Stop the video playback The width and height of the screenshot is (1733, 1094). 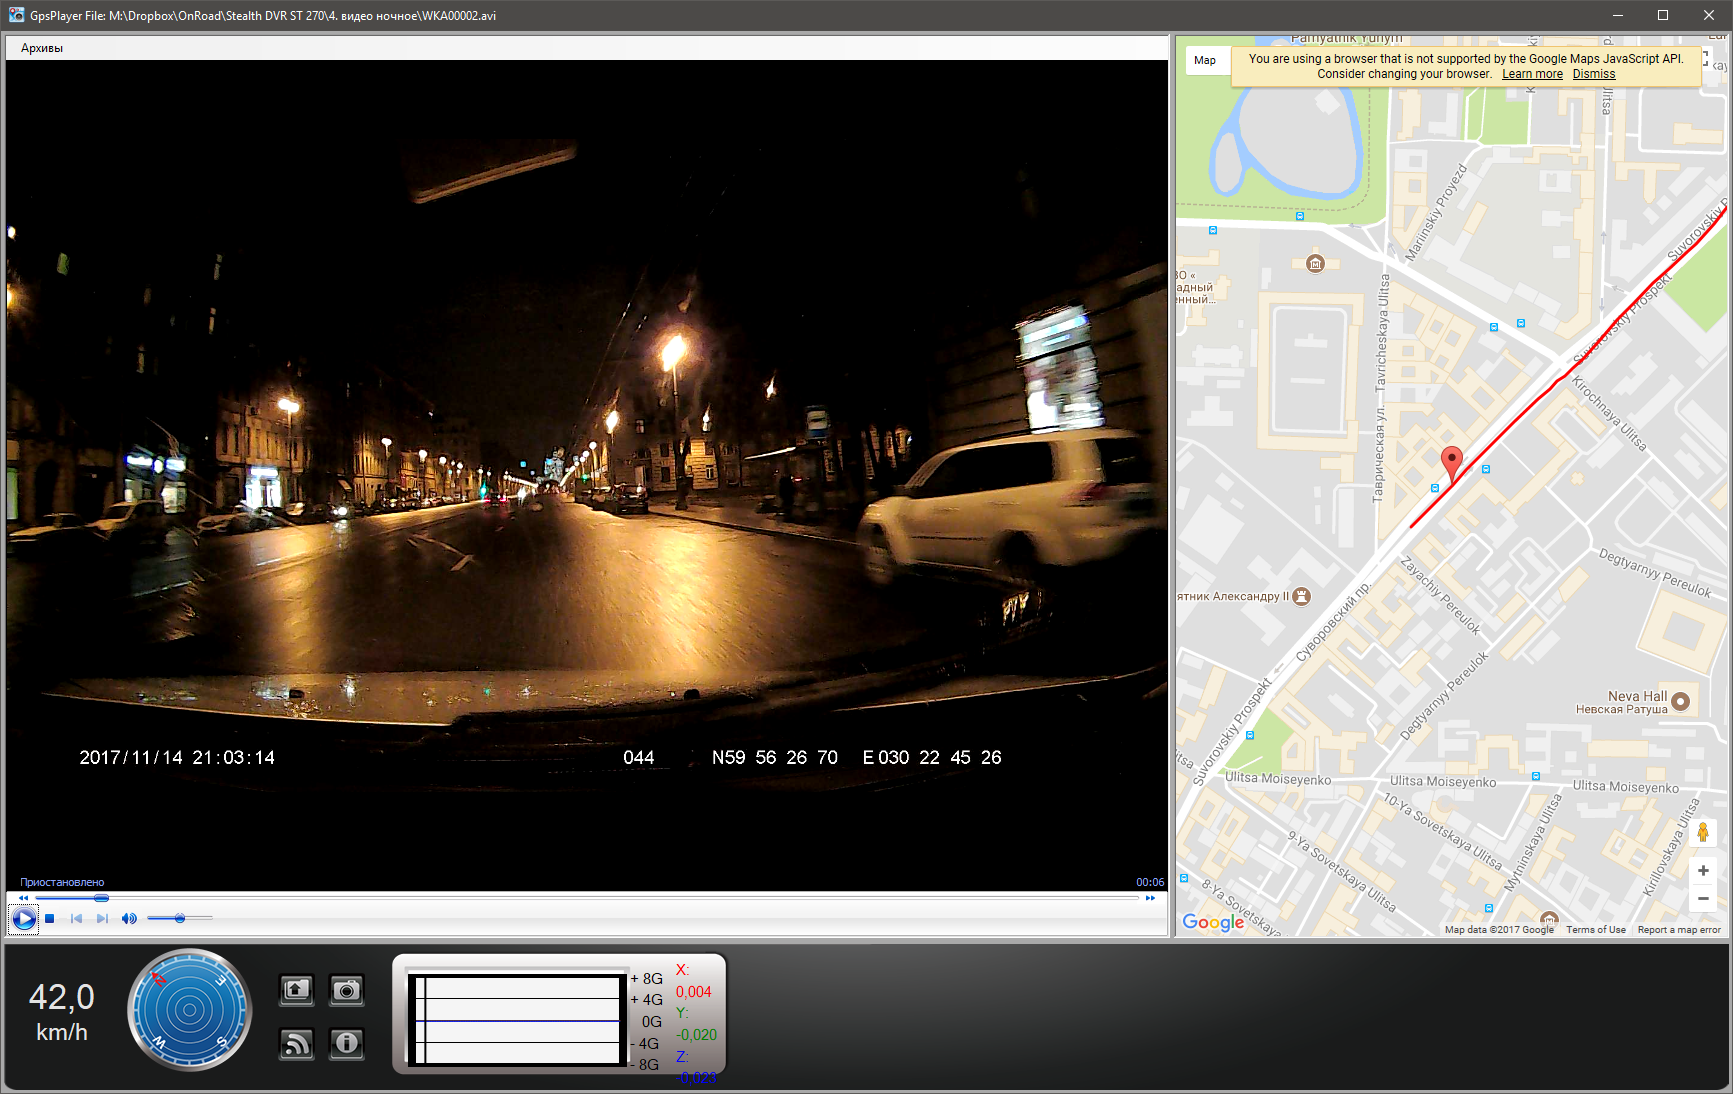[50, 918]
